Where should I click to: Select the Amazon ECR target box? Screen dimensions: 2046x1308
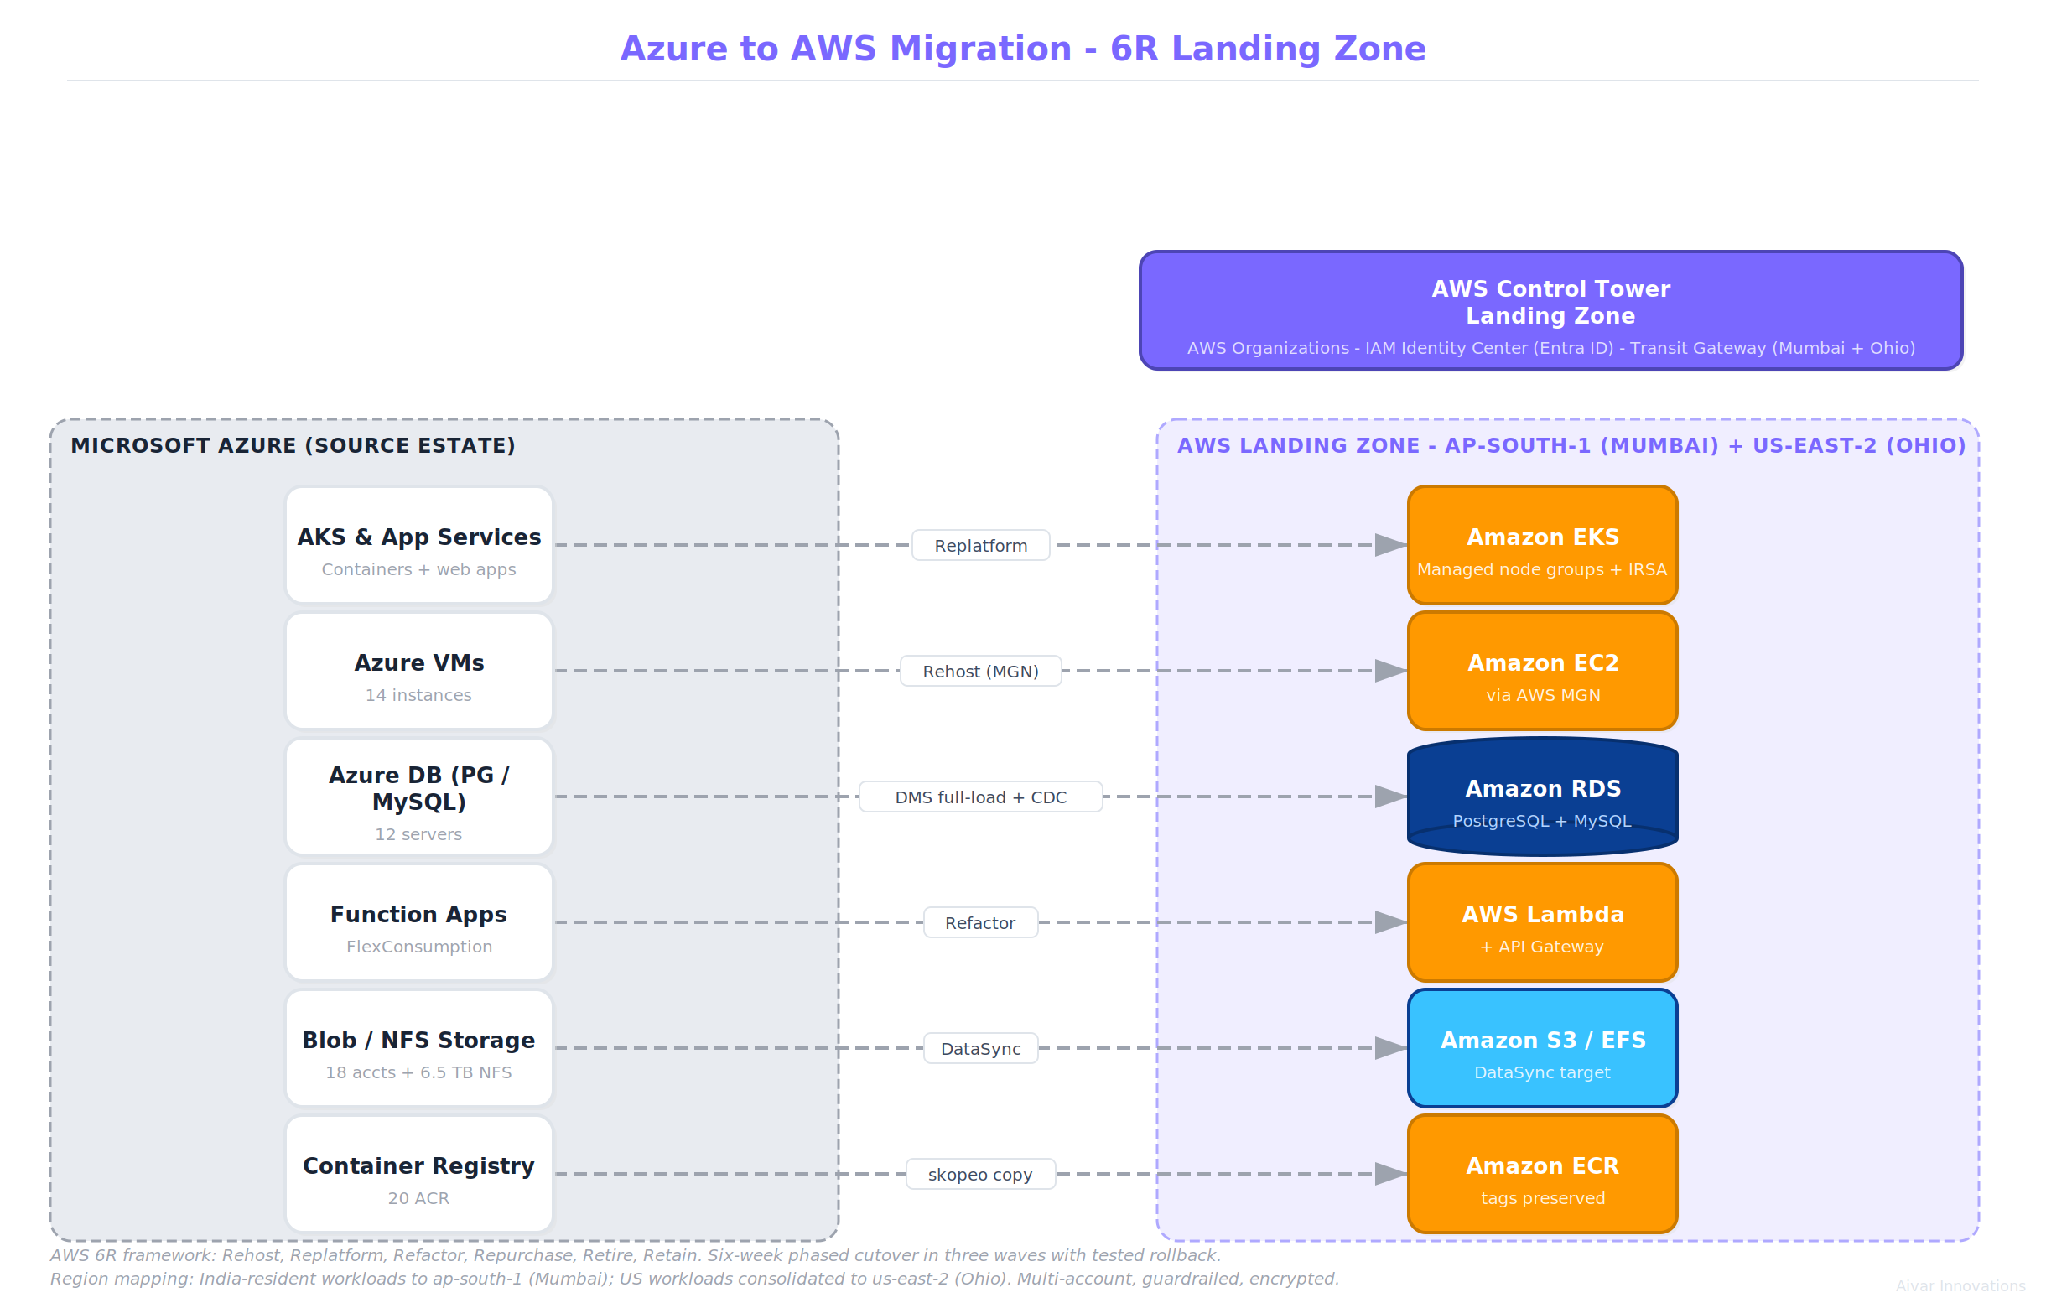[1543, 1174]
